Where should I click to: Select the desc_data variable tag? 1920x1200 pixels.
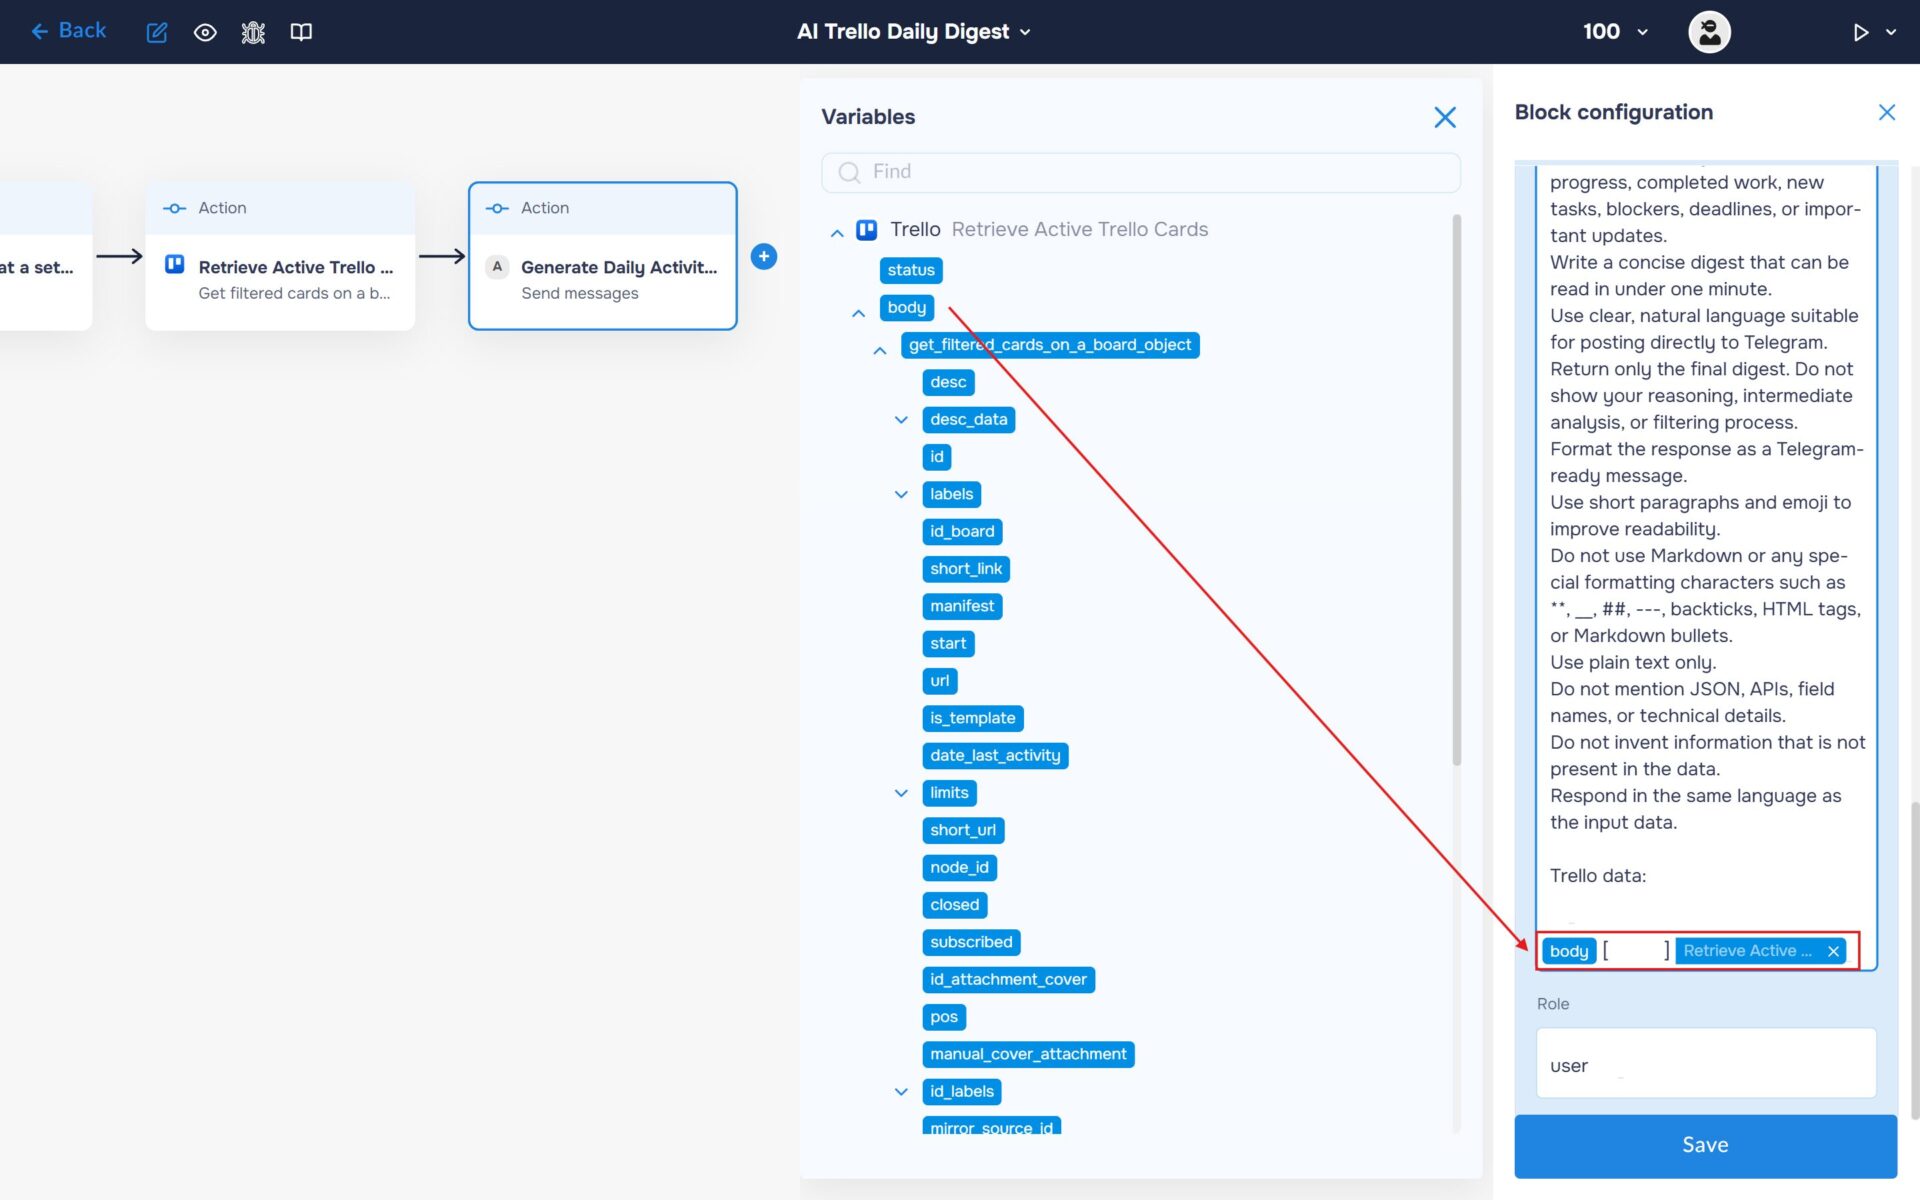[969, 420]
